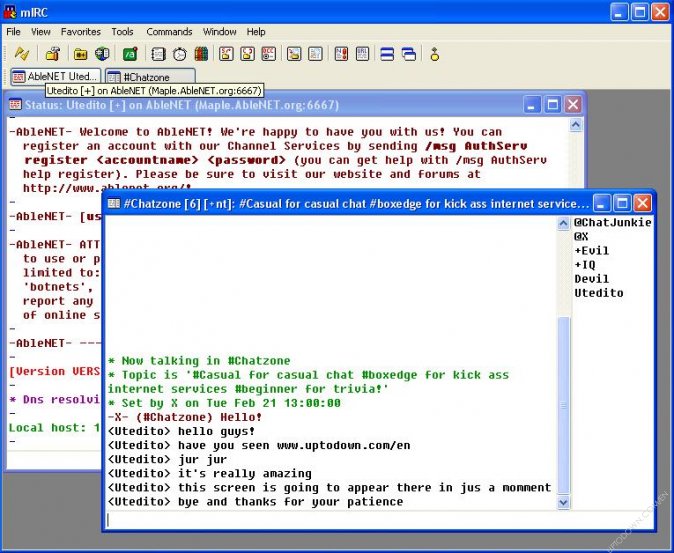Click the 'this screen is going to appear' message
Viewport: 674px width, 553px height.
tap(329, 487)
